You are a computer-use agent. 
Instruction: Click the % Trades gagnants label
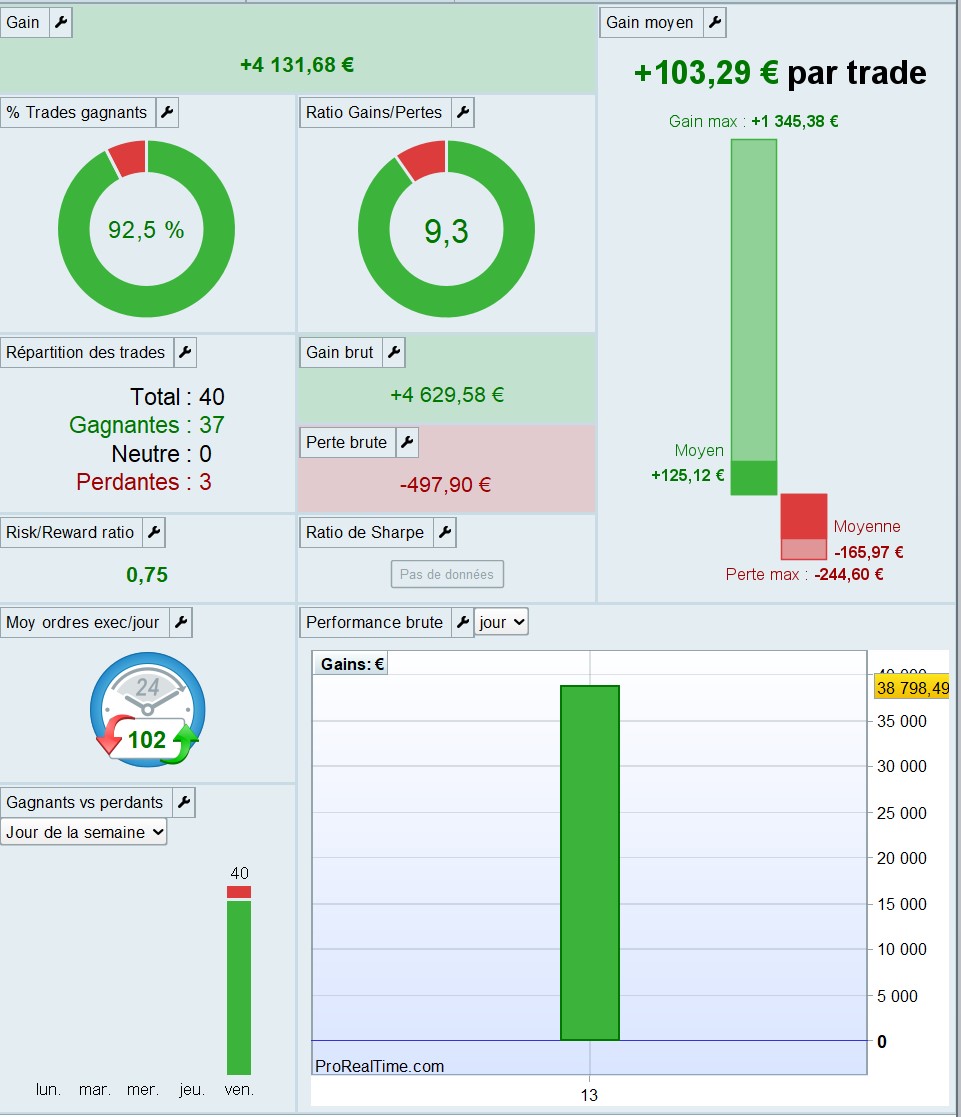coord(77,113)
